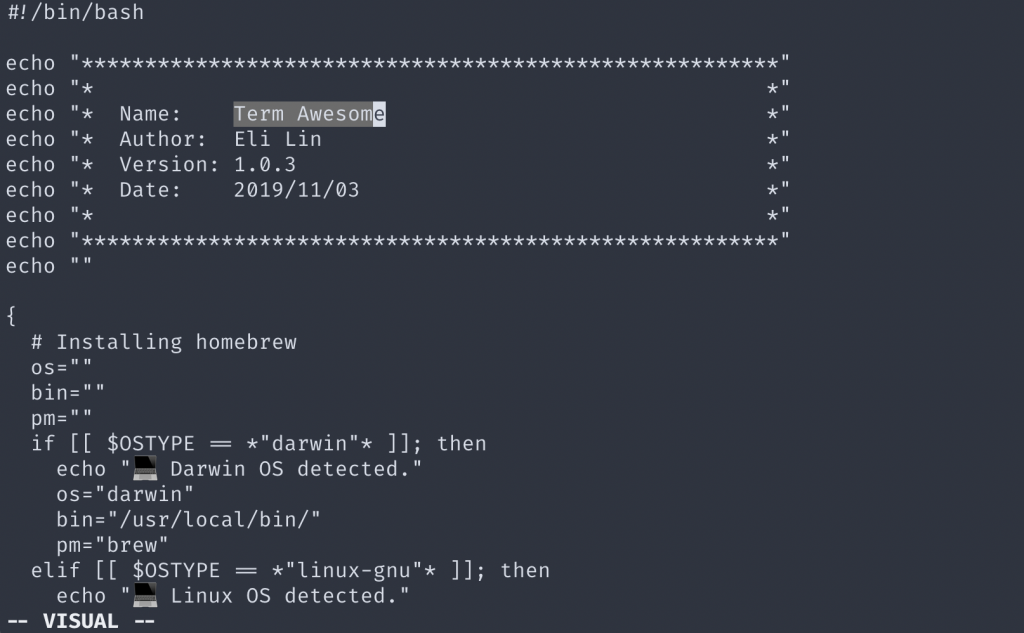Image resolution: width=1024 pixels, height=633 pixels.
Task: Click the VISUAL mode indicator in status line
Action: [80, 621]
